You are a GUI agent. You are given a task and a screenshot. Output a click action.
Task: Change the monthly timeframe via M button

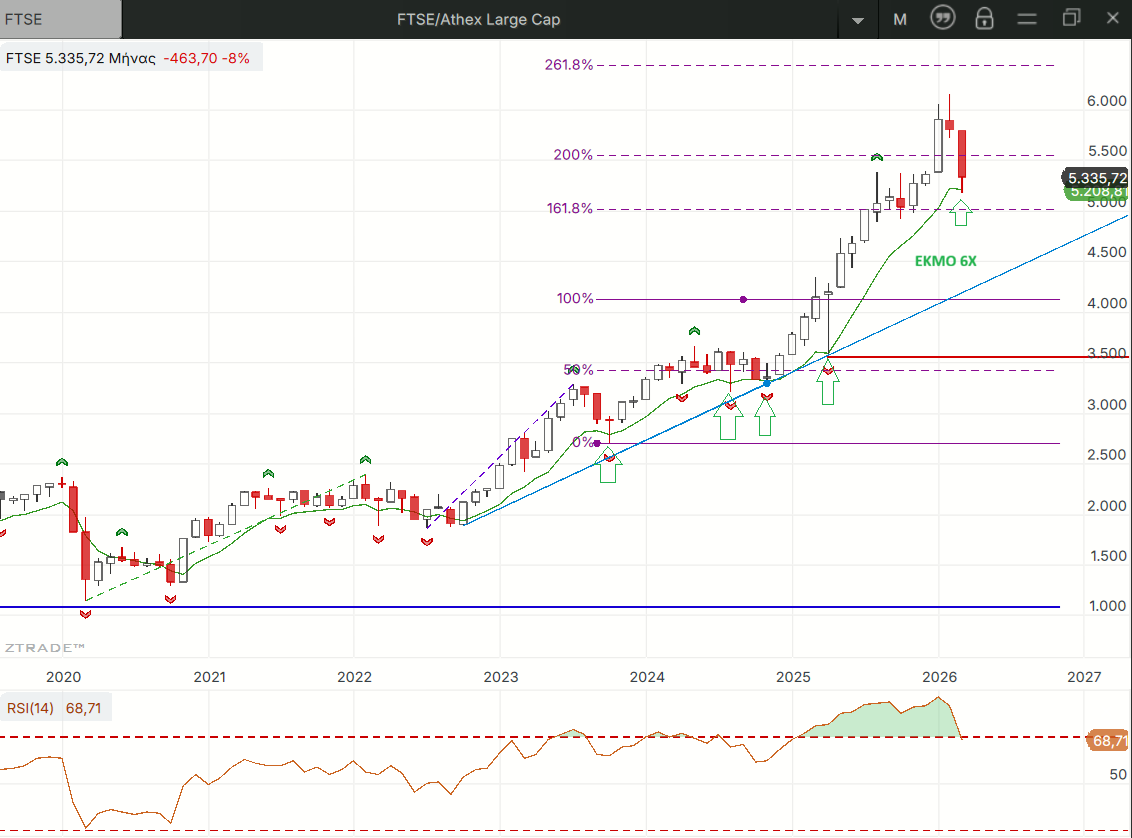900,19
